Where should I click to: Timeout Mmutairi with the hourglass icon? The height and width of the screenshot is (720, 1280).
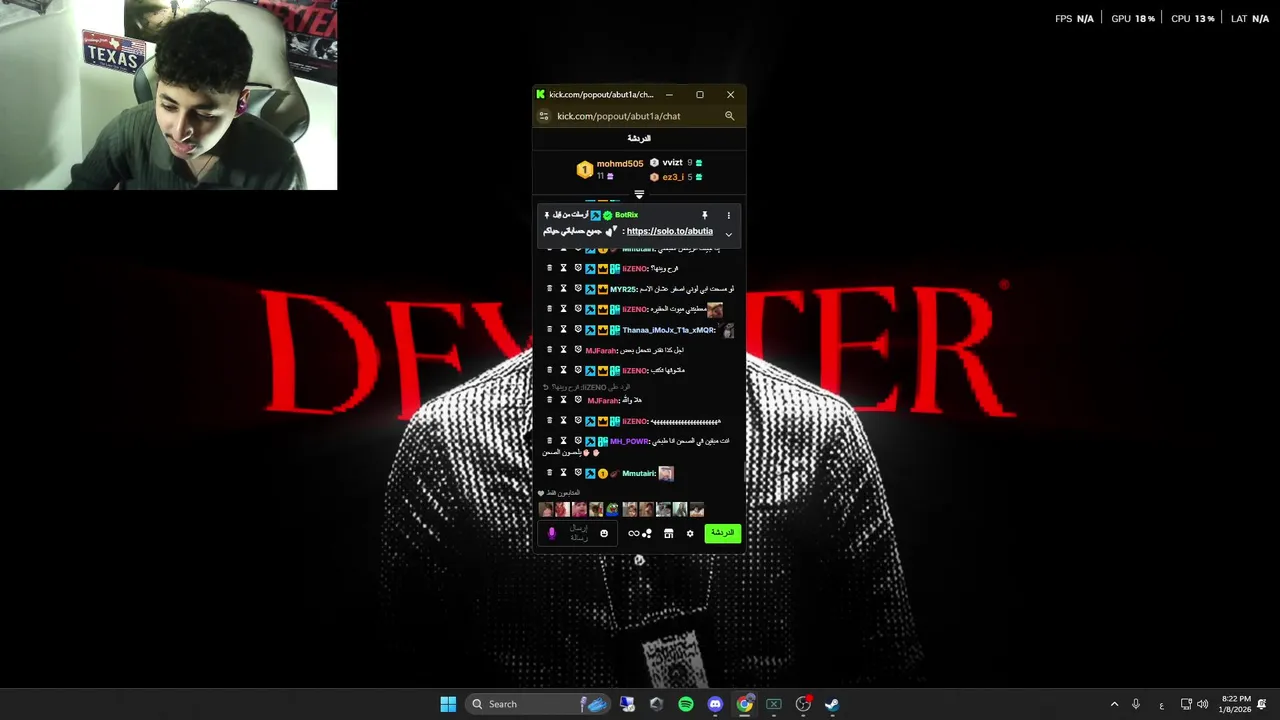click(563, 473)
